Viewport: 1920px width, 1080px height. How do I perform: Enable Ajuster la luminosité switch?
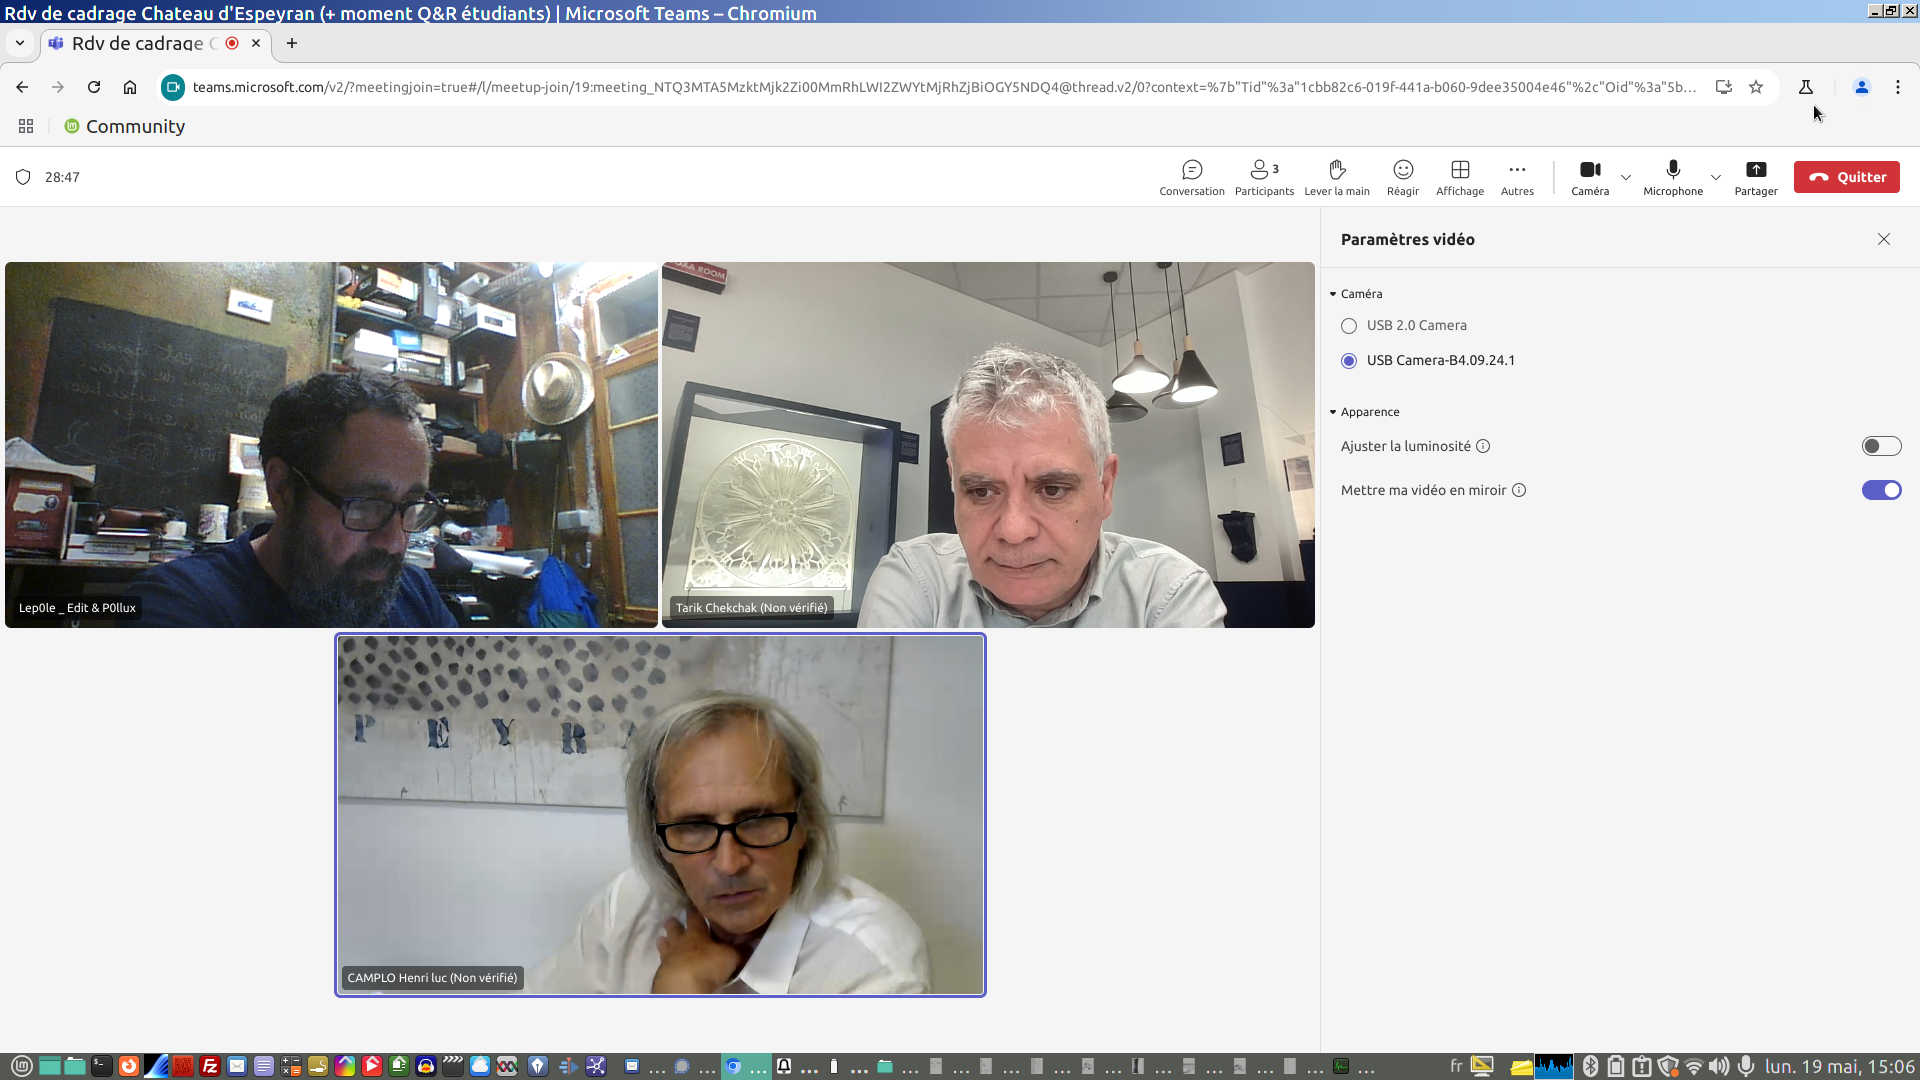(1880, 447)
